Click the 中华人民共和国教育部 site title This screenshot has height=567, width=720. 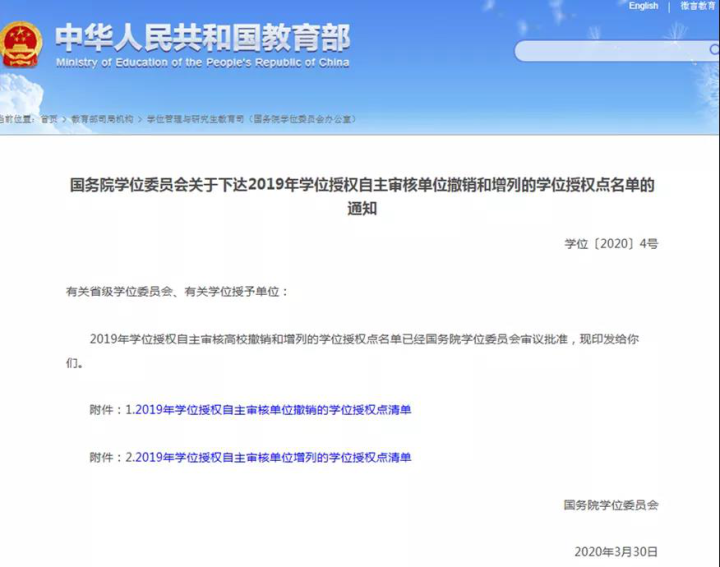coord(202,38)
